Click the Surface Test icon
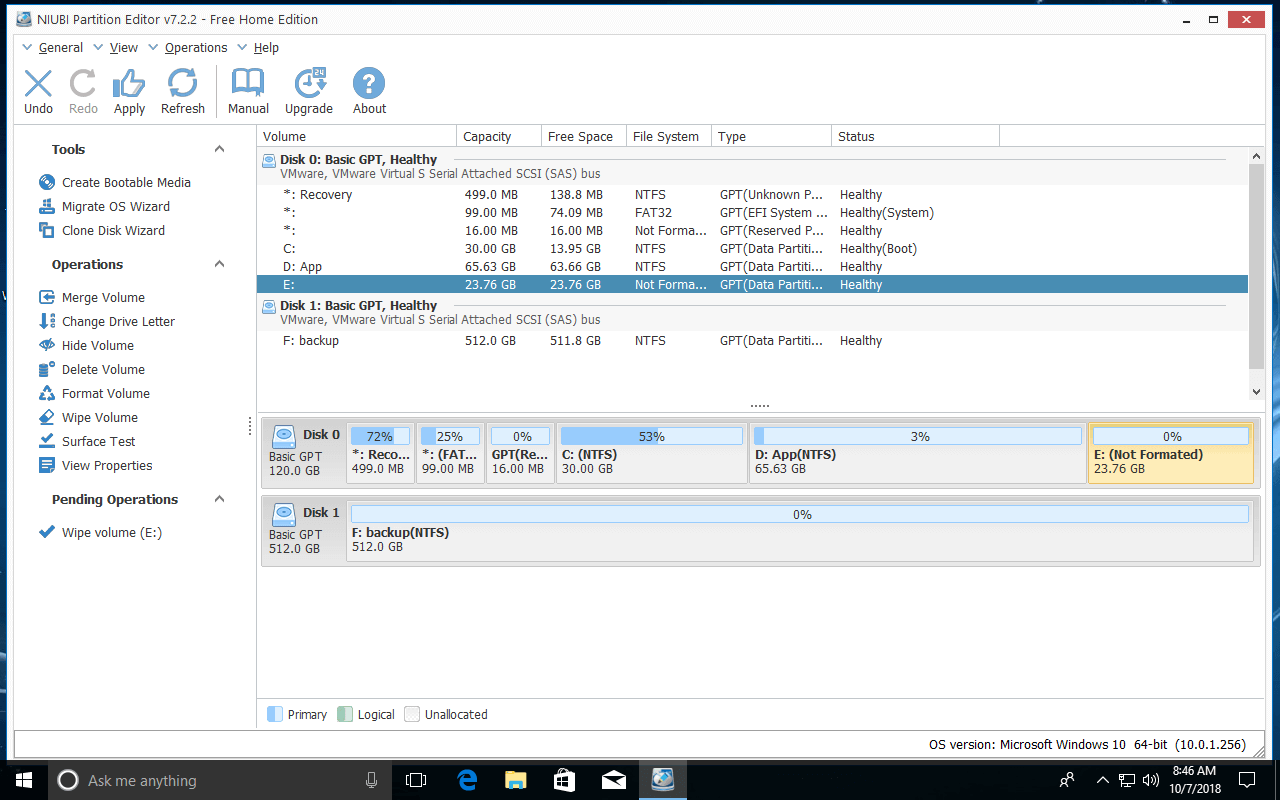Viewport: 1280px width, 800px height. pyautogui.click(x=46, y=441)
